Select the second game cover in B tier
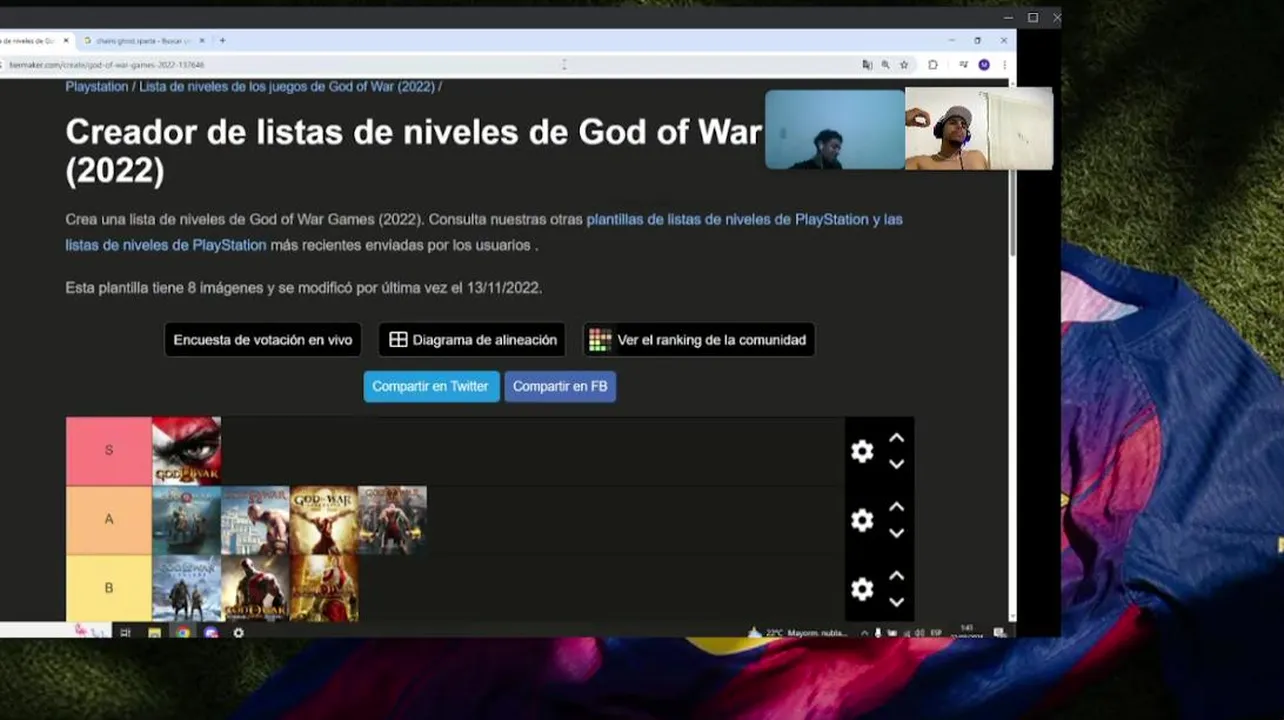The image size is (1284, 720). (255, 588)
